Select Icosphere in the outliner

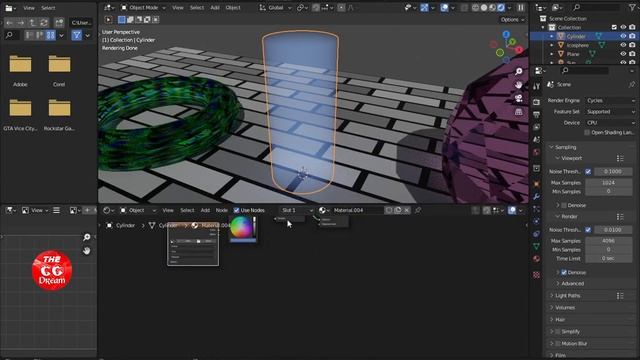pos(577,45)
